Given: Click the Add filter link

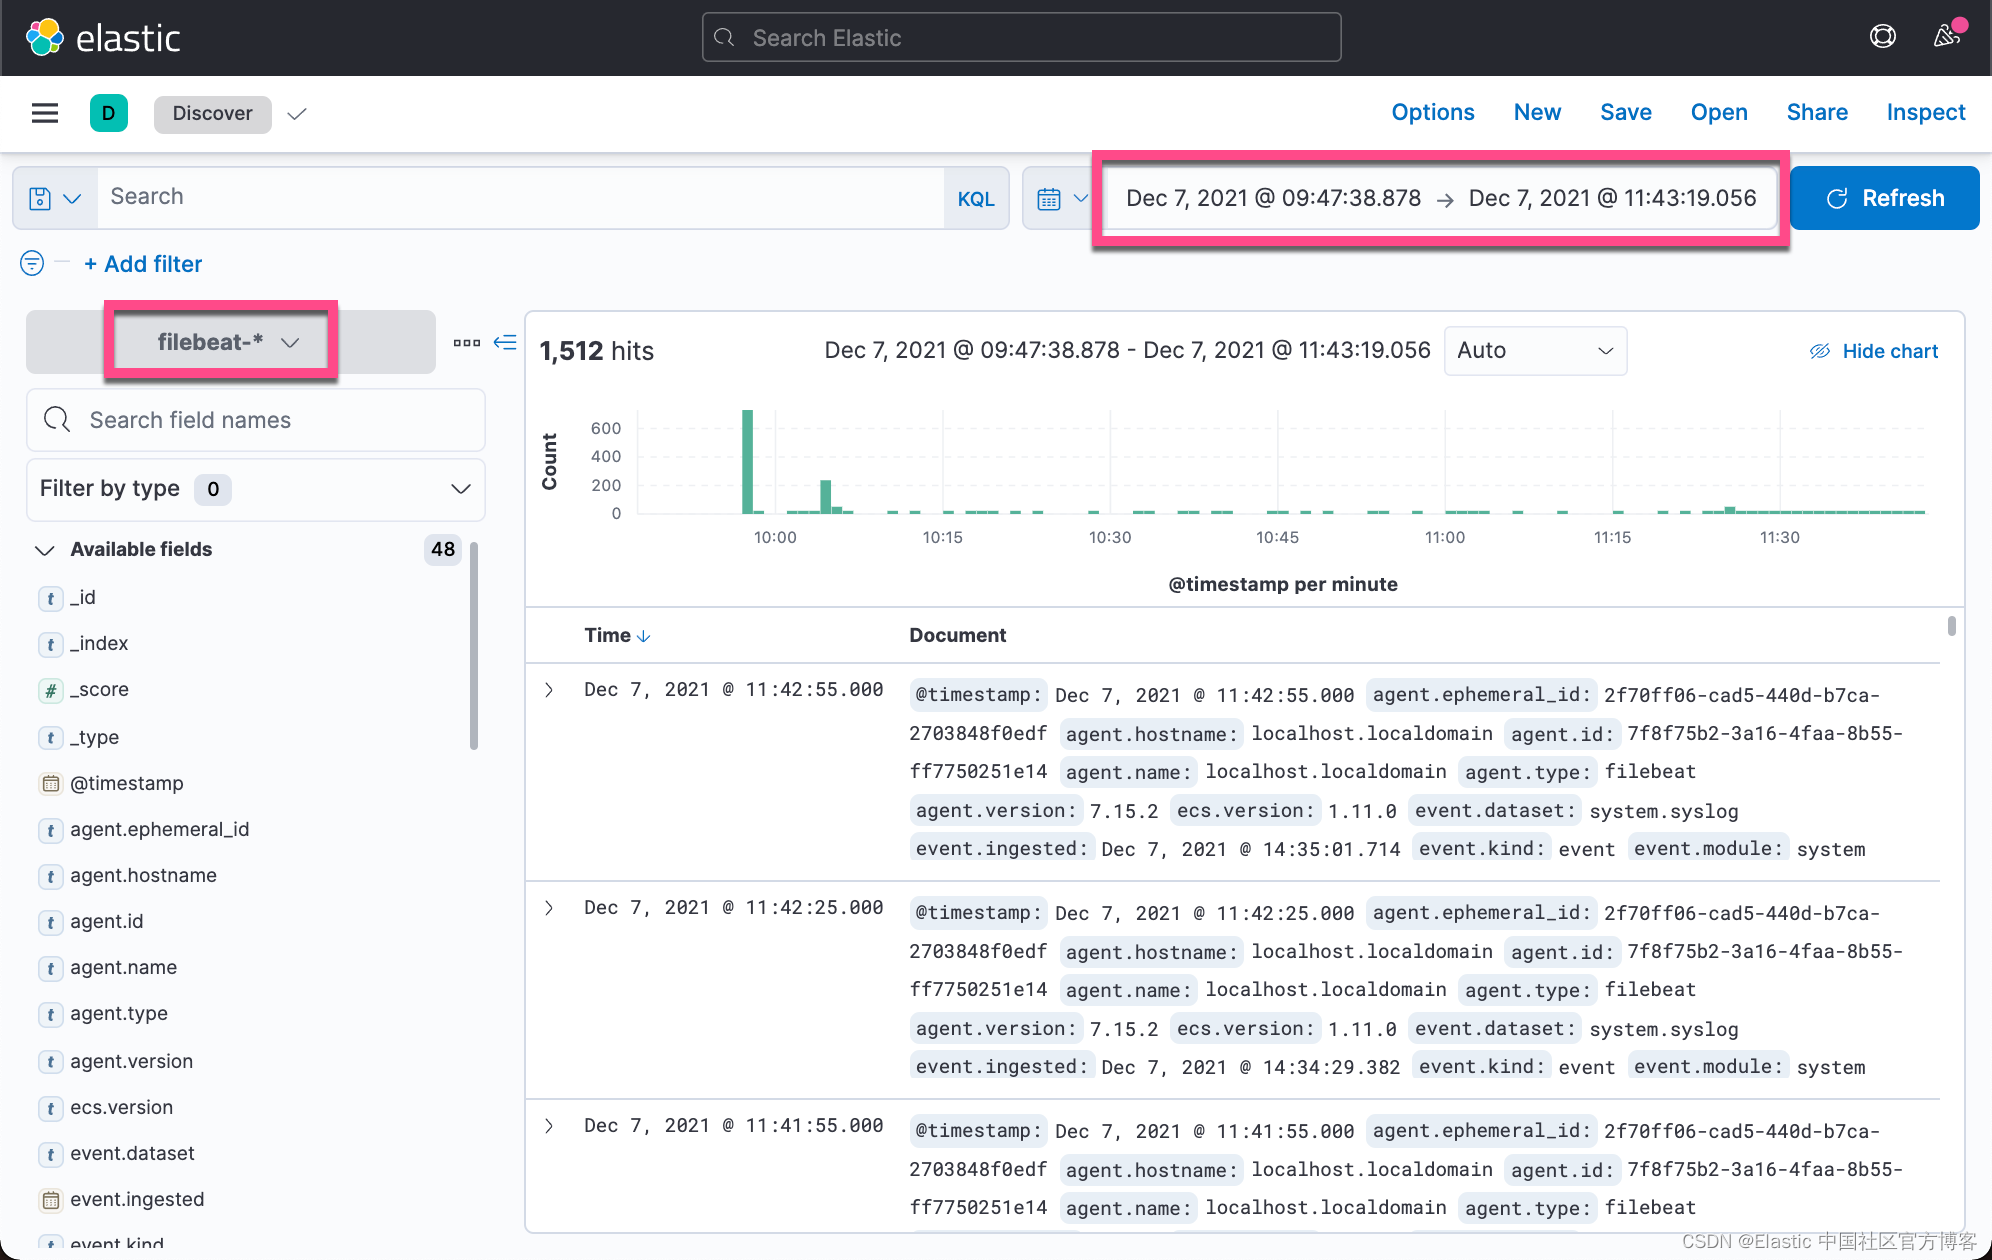Looking at the screenshot, I should [x=143, y=264].
